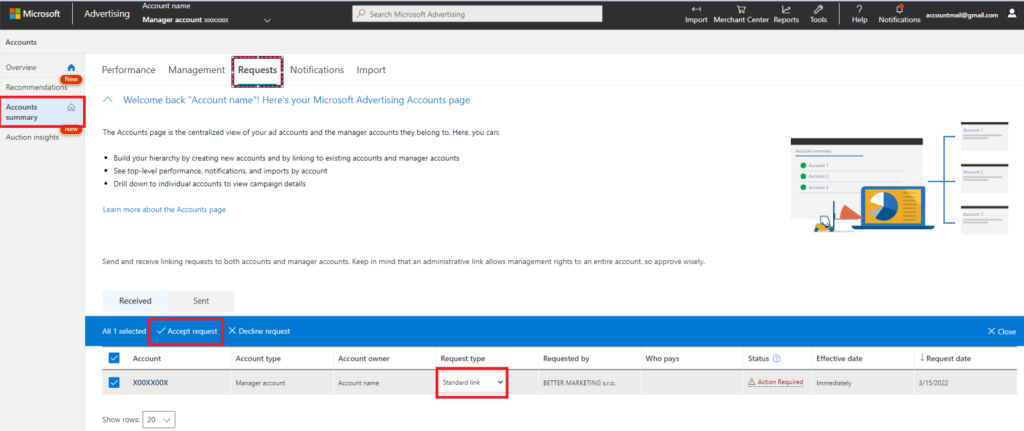Click the Effective date column header
Image resolution: width=1024 pixels, height=431 pixels.
(839, 359)
